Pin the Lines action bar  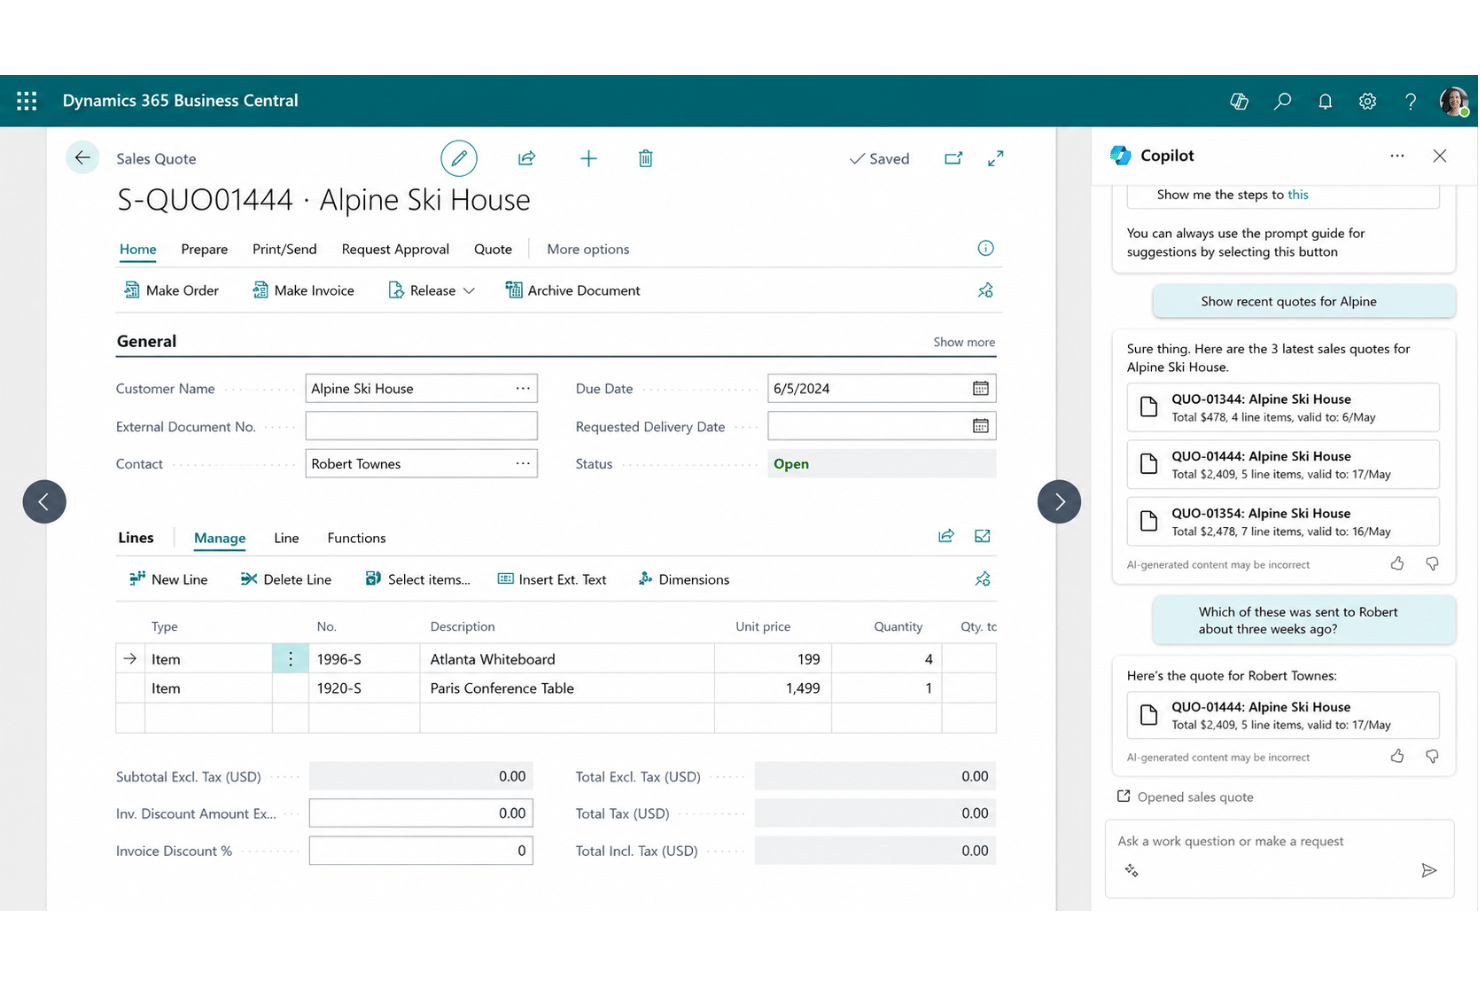pos(982,579)
